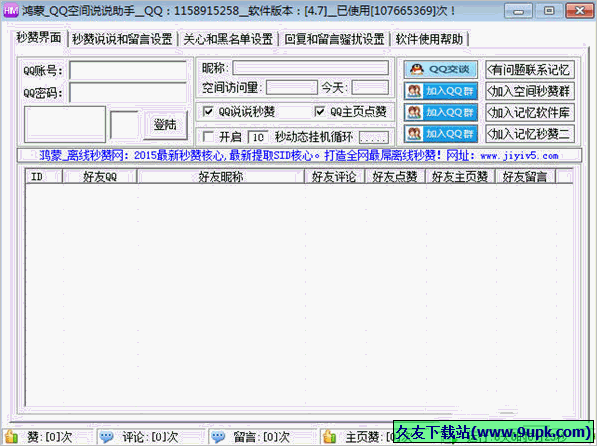The height and width of the screenshot is (446, 597).
Task: Click 加入QQ群 button beside 加入空间秒赞群
Action: (x=441, y=91)
